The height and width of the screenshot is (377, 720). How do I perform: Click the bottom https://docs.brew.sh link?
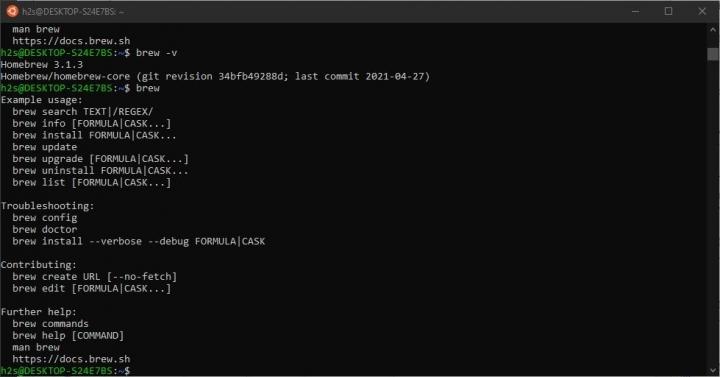pos(71,359)
